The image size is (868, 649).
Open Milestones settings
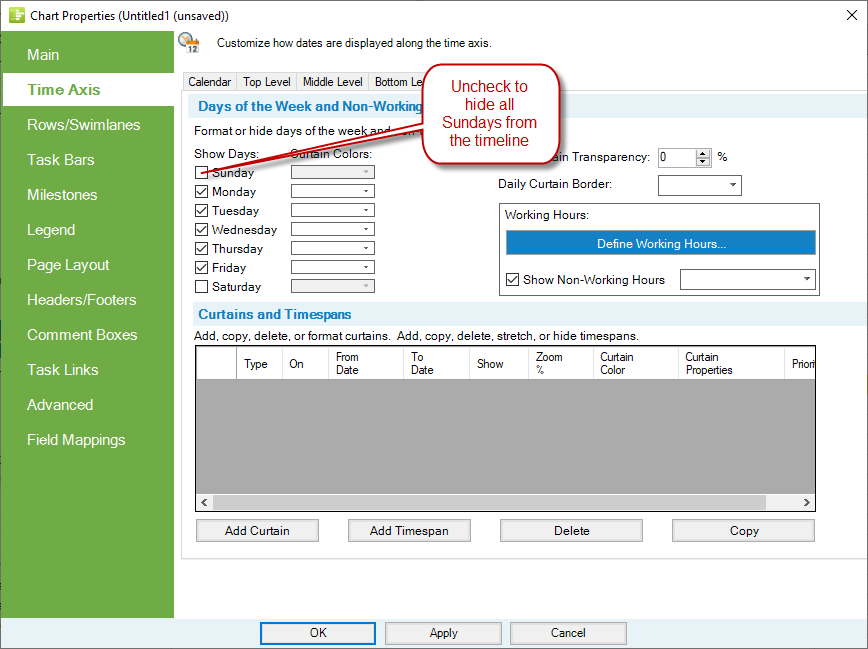87,195
